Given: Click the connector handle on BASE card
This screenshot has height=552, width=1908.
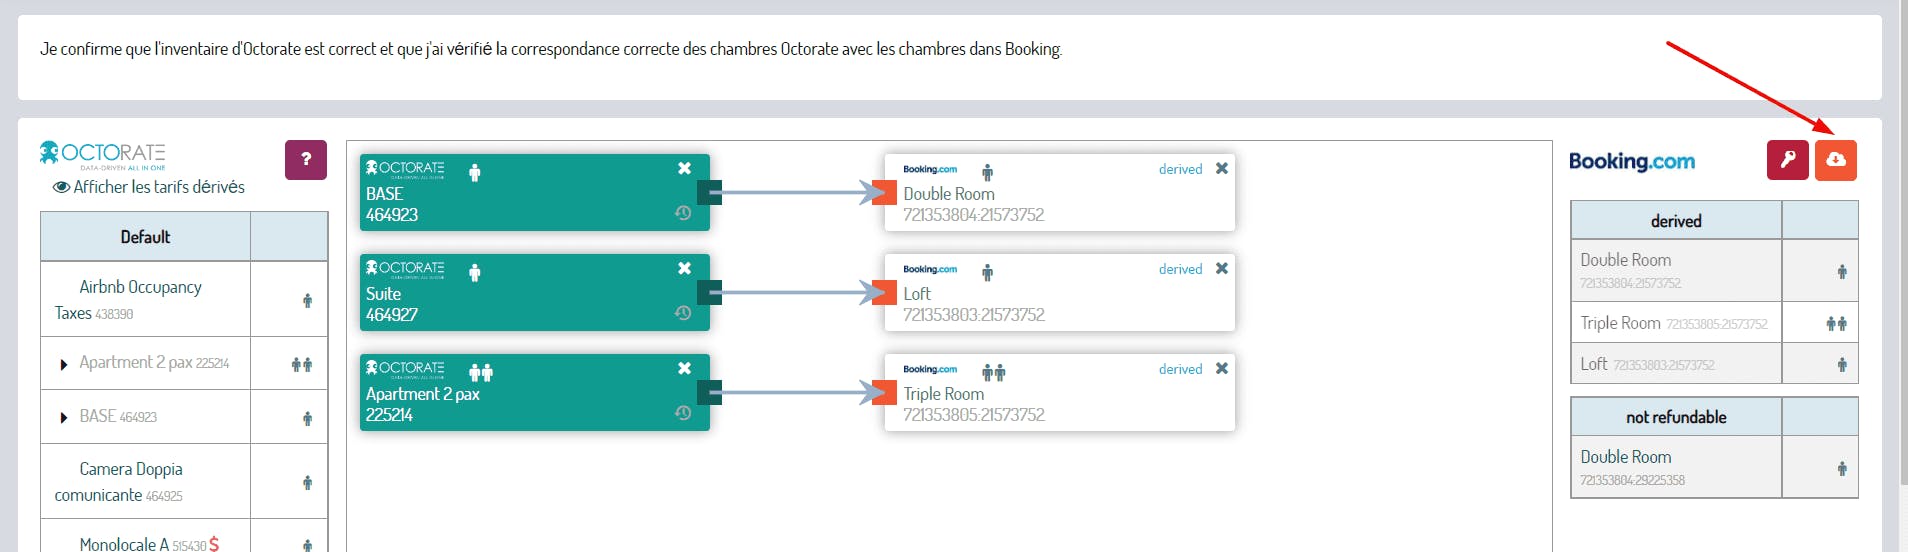Looking at the screenshot, I should pos(710,192).
